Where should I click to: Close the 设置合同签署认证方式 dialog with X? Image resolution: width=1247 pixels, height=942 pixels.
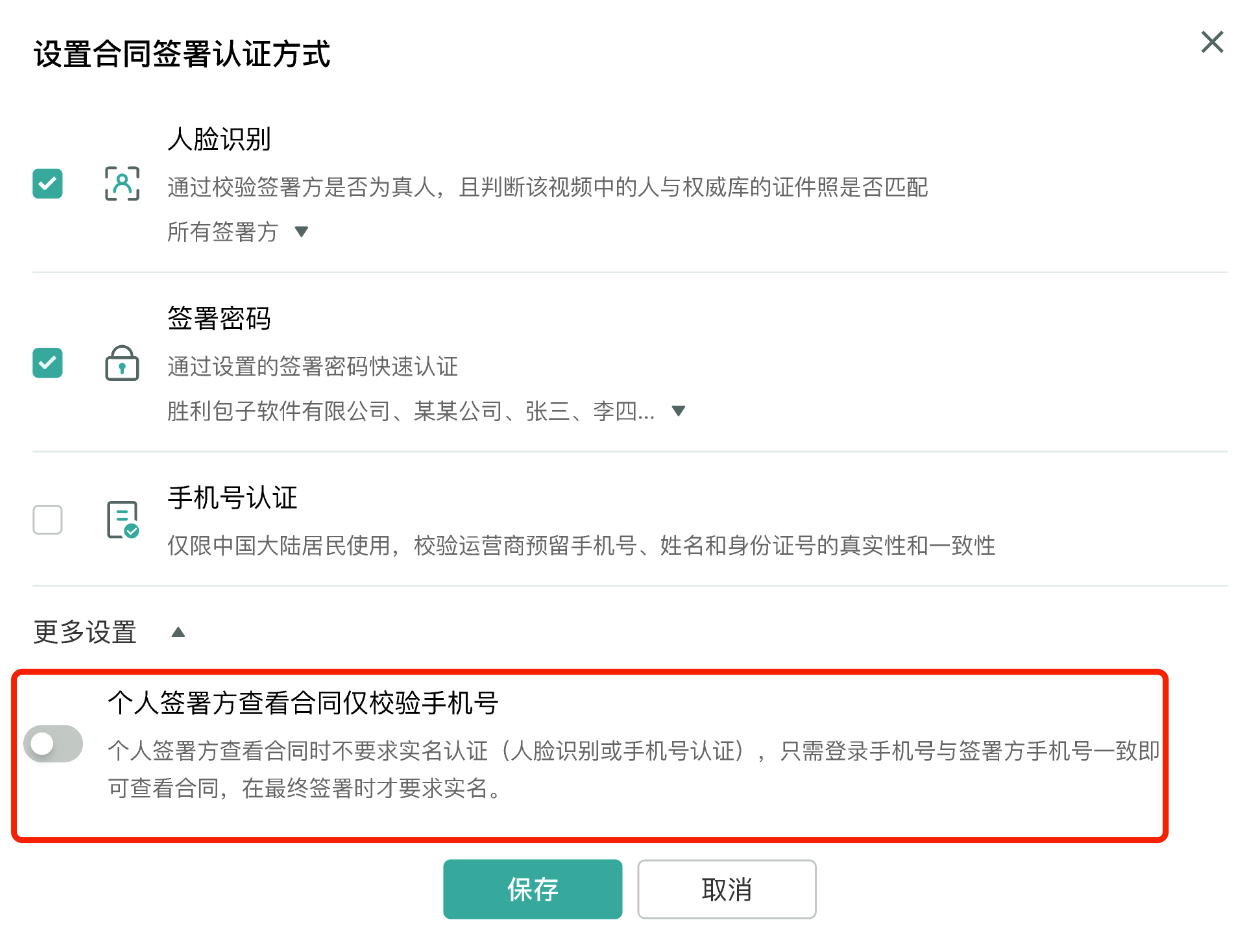pos(1212,42)
